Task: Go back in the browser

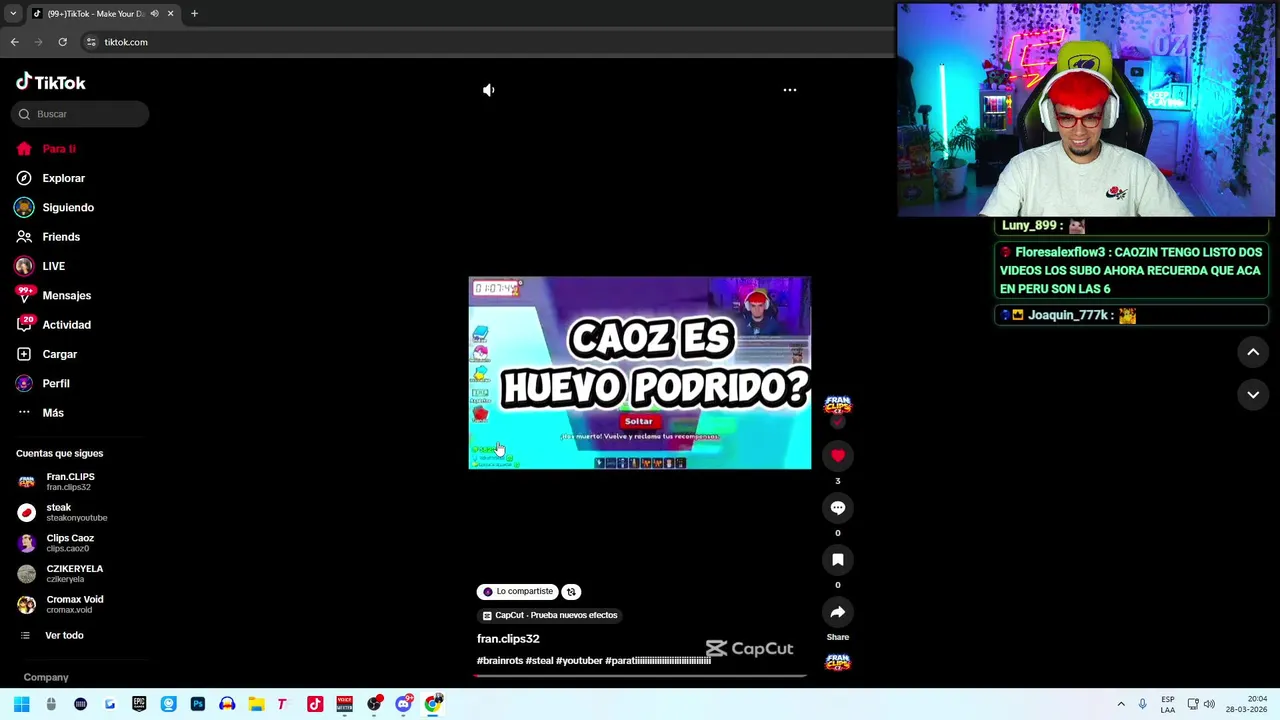Action: pyautogui.click(x=14, y=42)
